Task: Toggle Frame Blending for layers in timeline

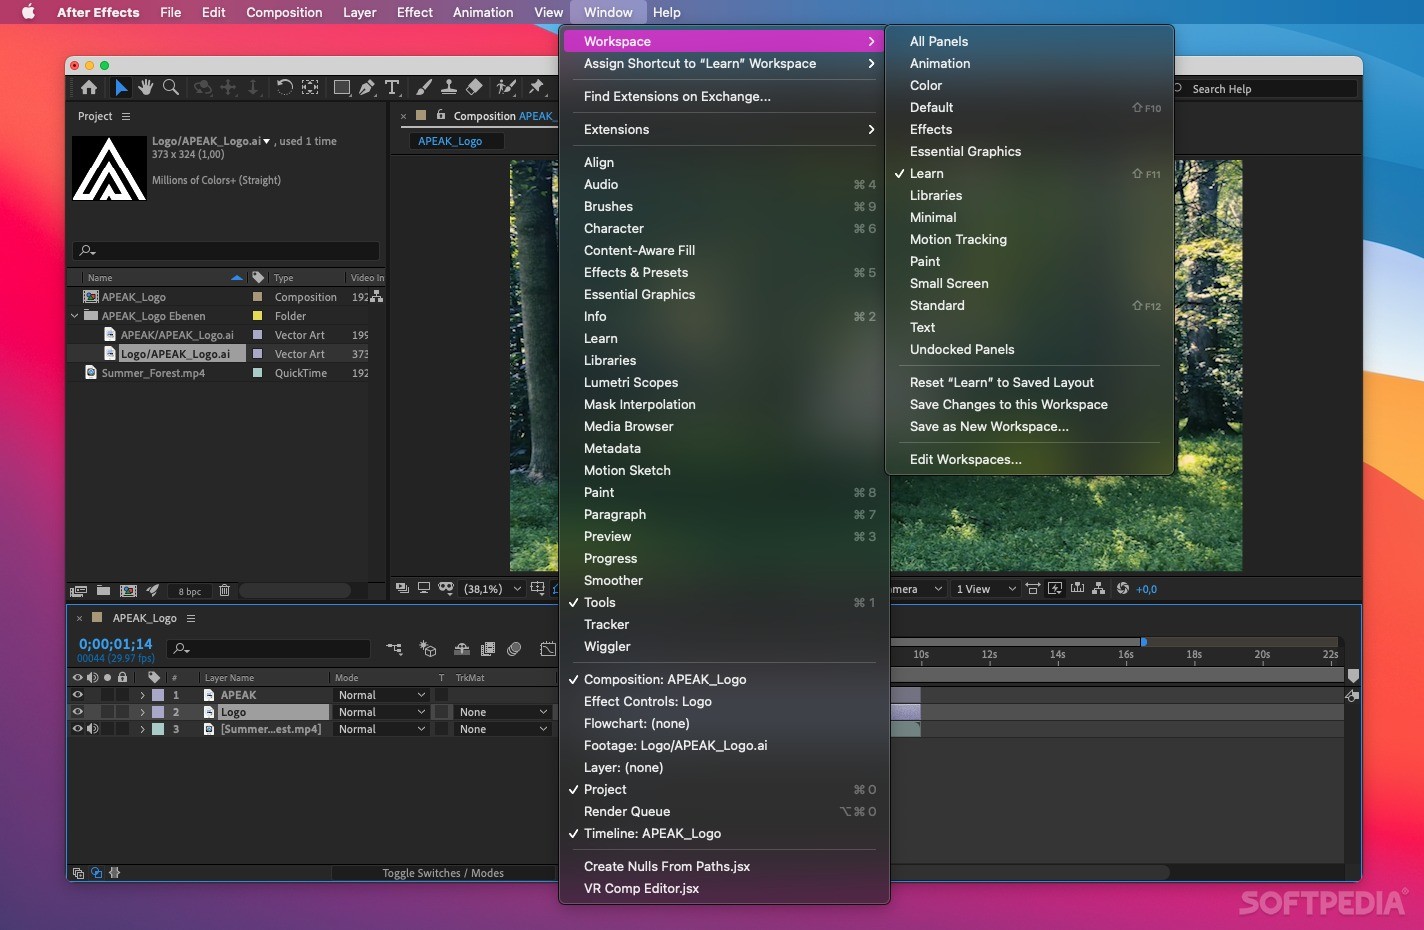Action: click(488, 649)
